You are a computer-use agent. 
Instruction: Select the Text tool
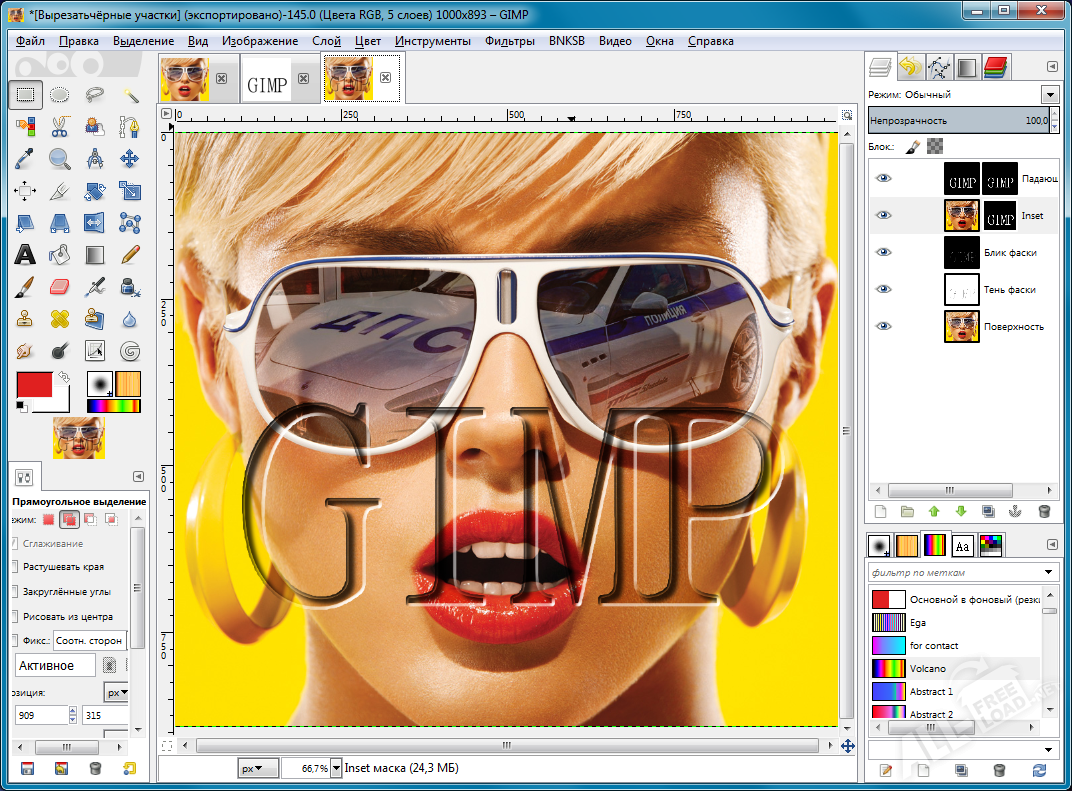tap(24, 254)
